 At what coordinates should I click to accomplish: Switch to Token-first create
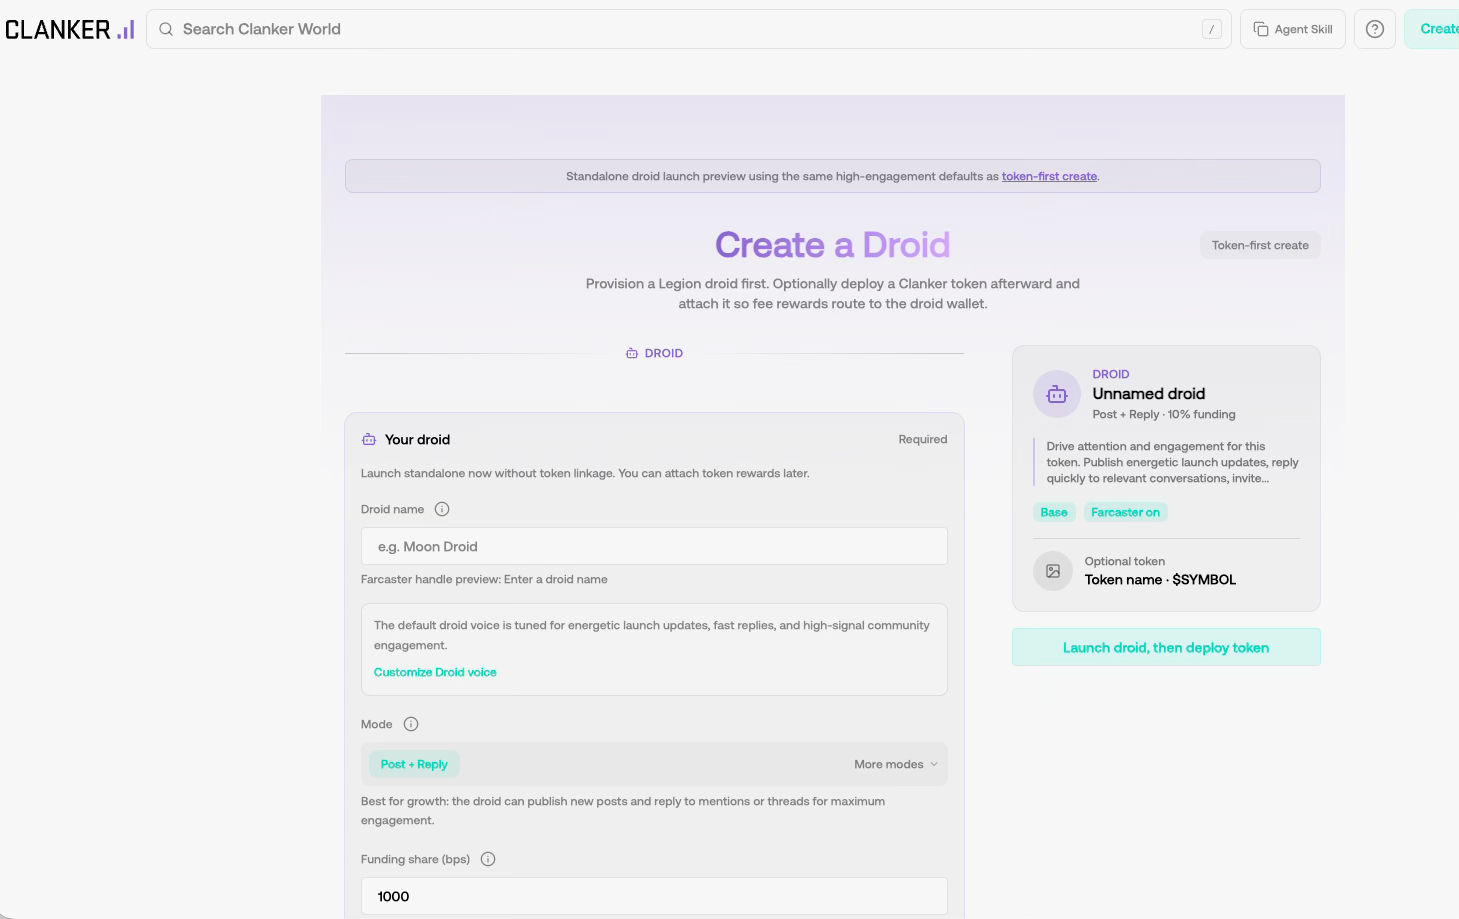(1260, 245)
